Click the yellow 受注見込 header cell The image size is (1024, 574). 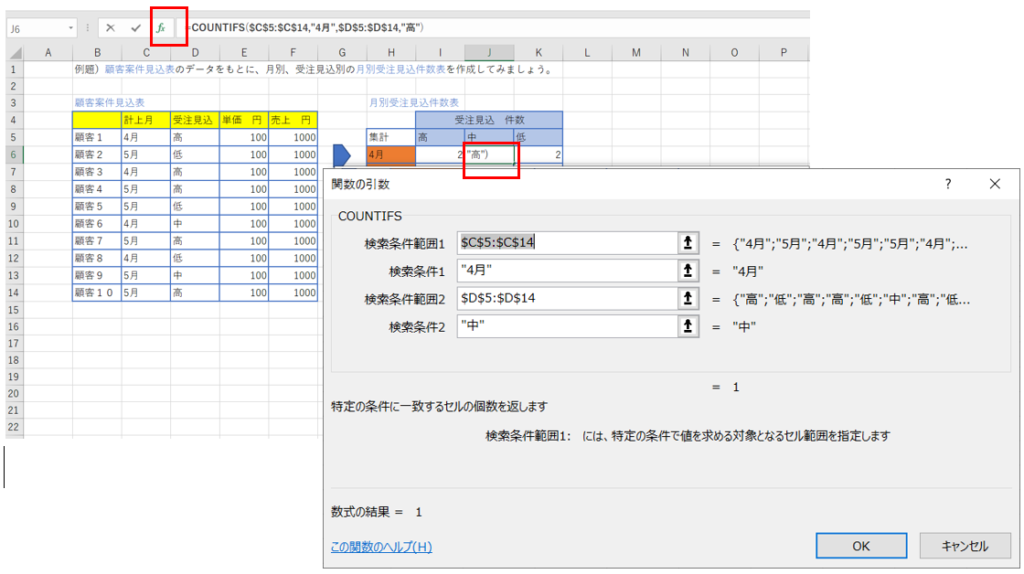point(195,120)
